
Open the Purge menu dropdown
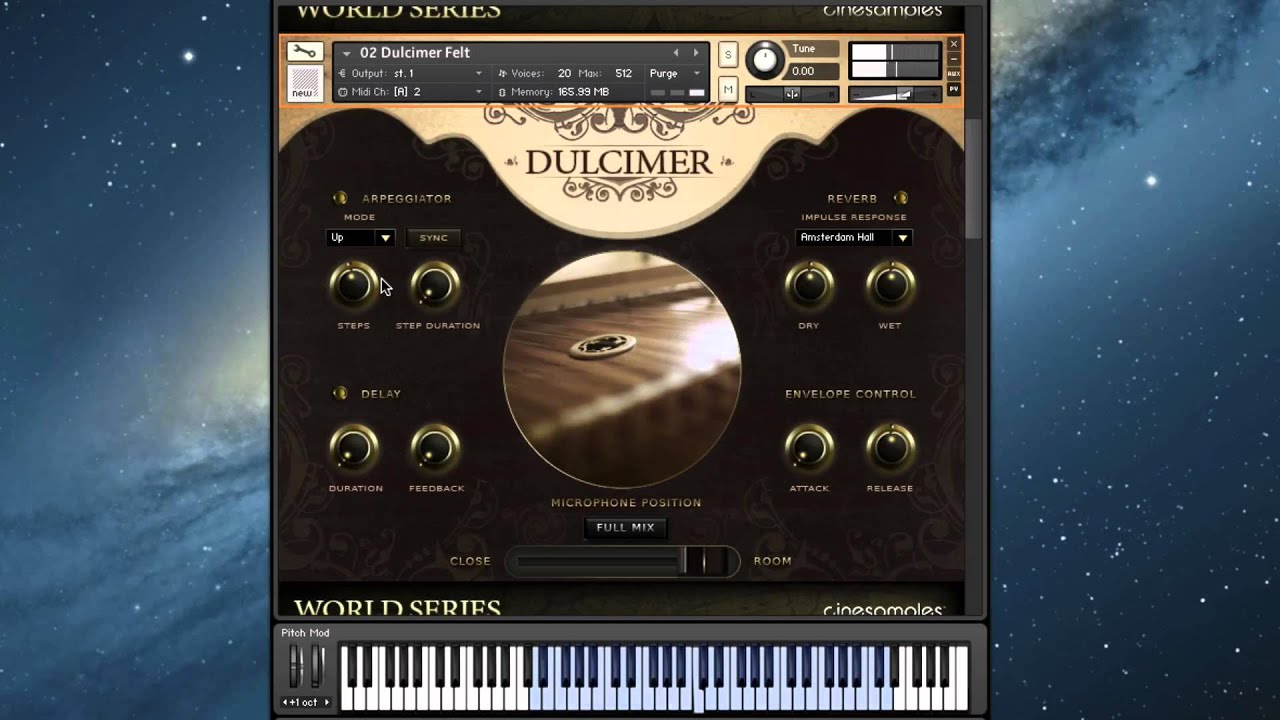[675, 73]
